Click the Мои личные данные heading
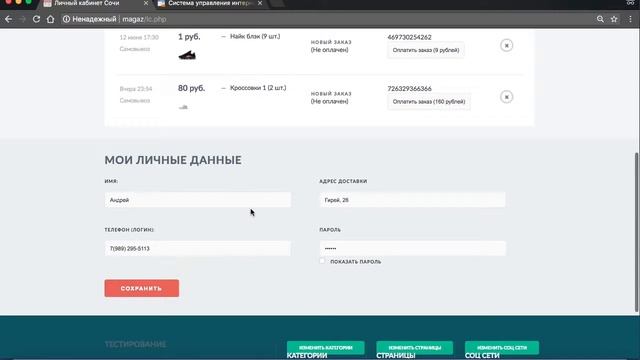Screen dimensions: 640x360 coord(173,160)
